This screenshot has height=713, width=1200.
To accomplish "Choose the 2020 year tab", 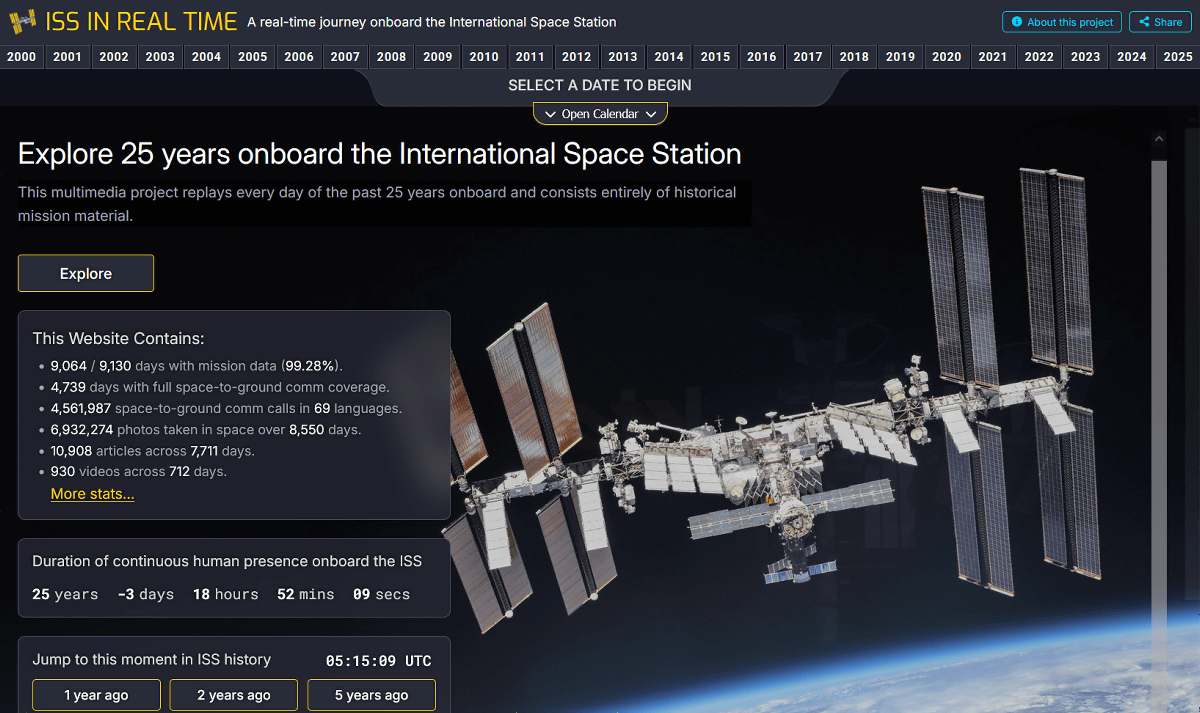I will [x=946, y=57].
